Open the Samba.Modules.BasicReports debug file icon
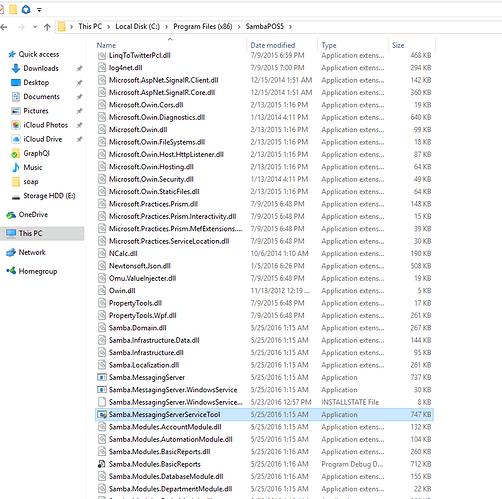Viewport: 502px width, 499px height. coord(102,464)
